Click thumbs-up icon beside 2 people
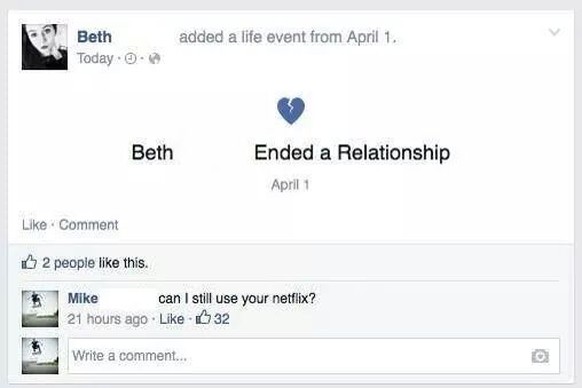This screenshot has width=582, height=388. tap(29, 262)
